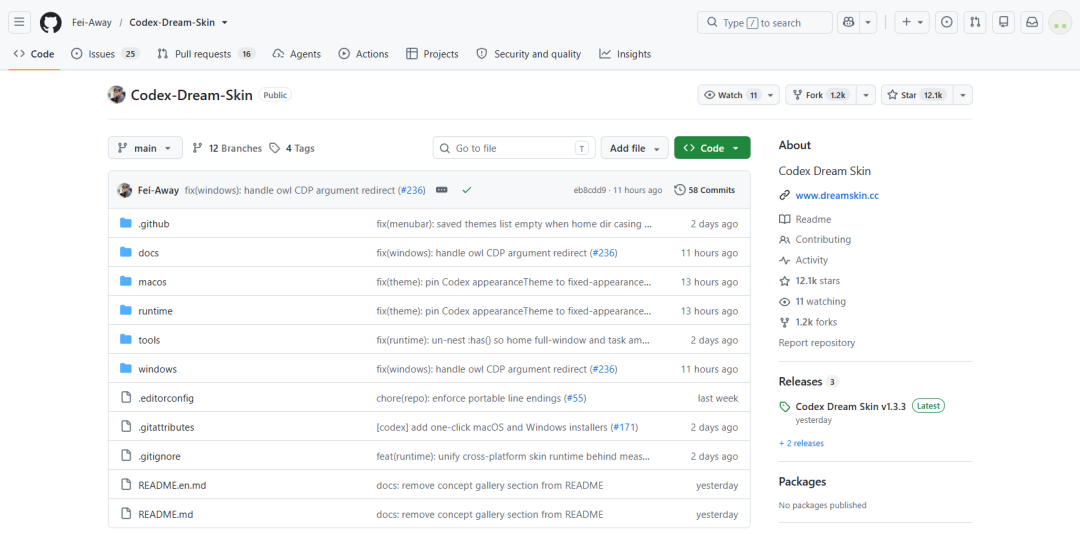Open the hamburger navigation menu
The height and width of the screenshot is (534, 1080).
(x=19, y=23)
